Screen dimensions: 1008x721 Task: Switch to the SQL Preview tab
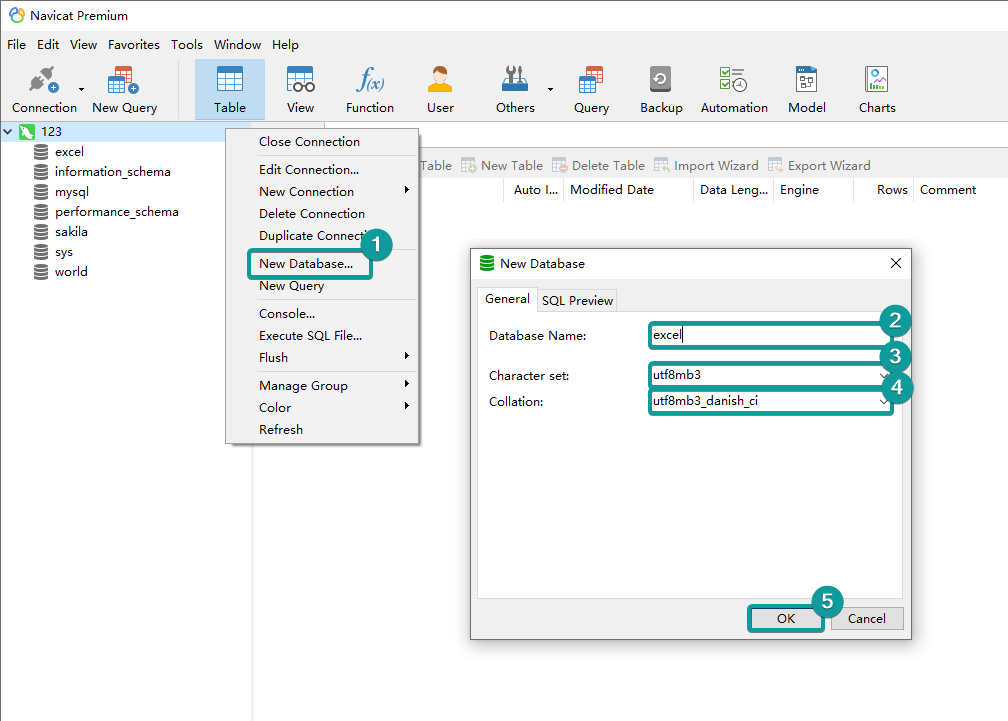pyautogui.click(x=577, y=300)
